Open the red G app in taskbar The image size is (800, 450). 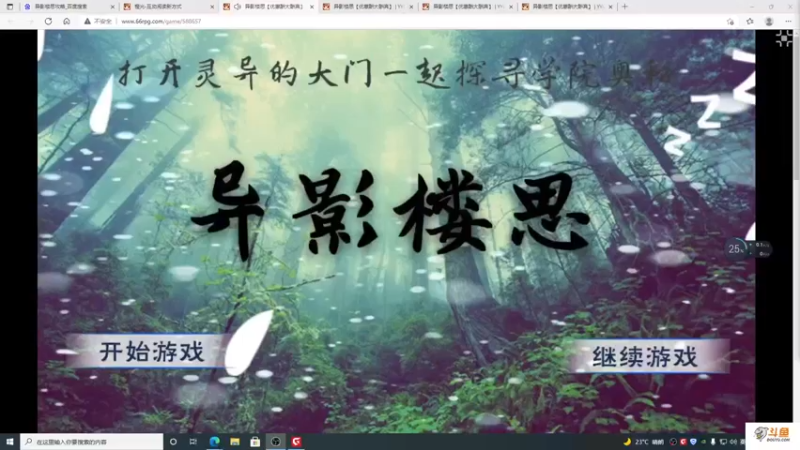pyautogui.click(x=296, y=442)
